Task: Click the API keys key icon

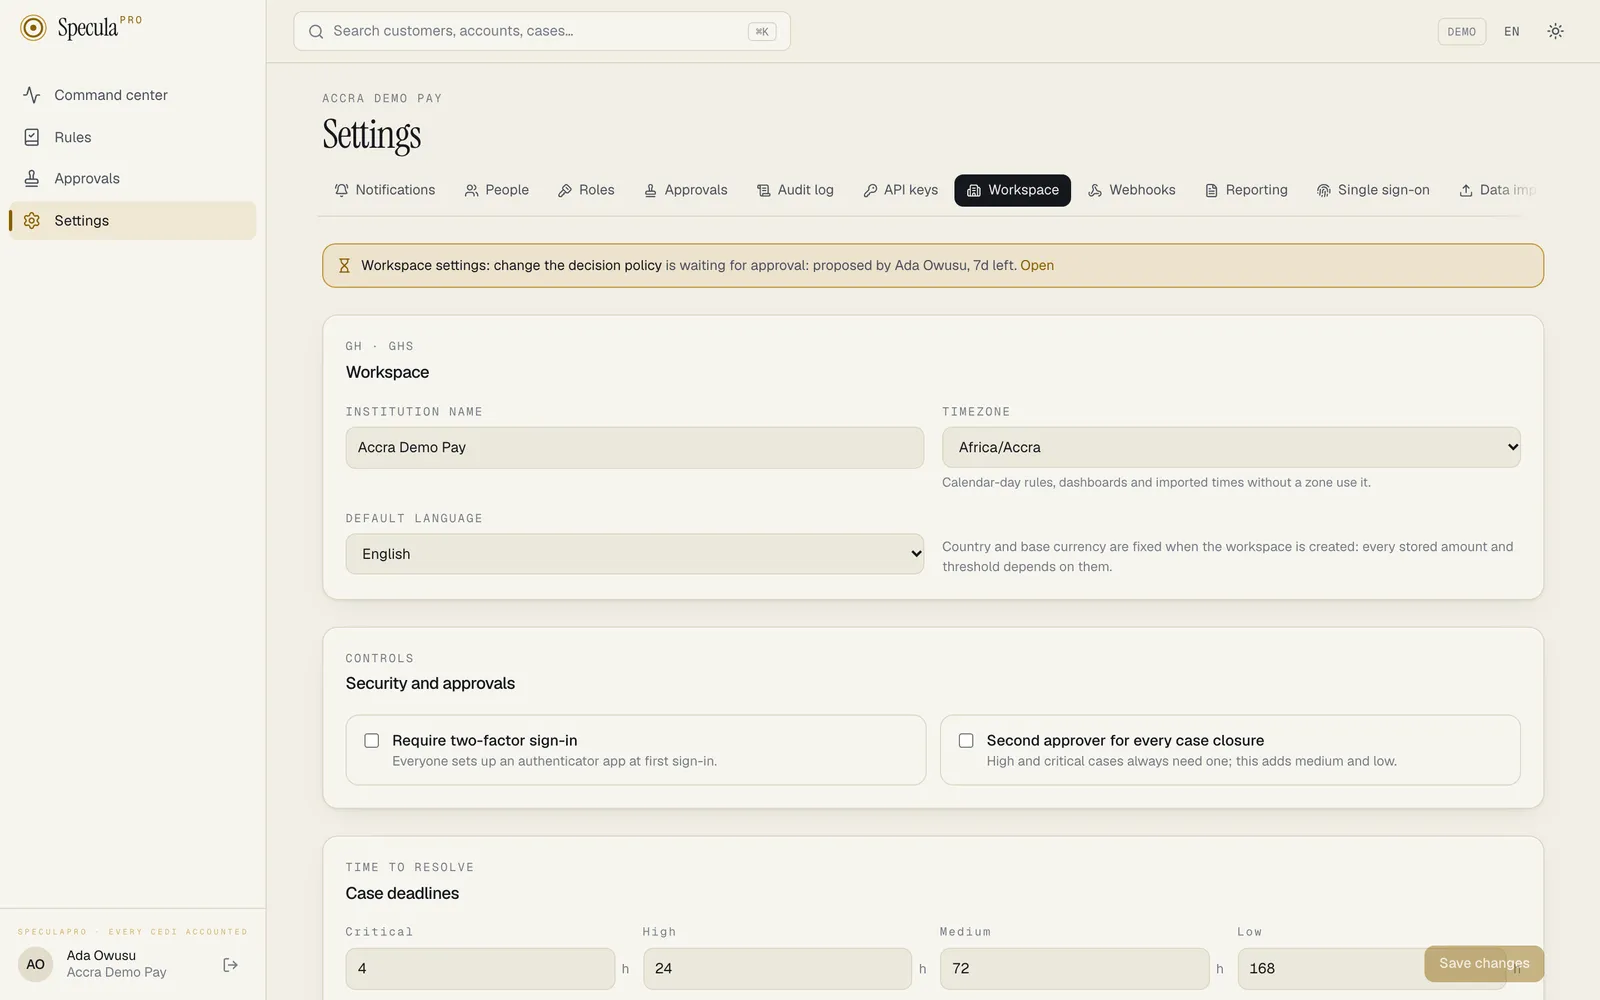Action: pos(870,190)
